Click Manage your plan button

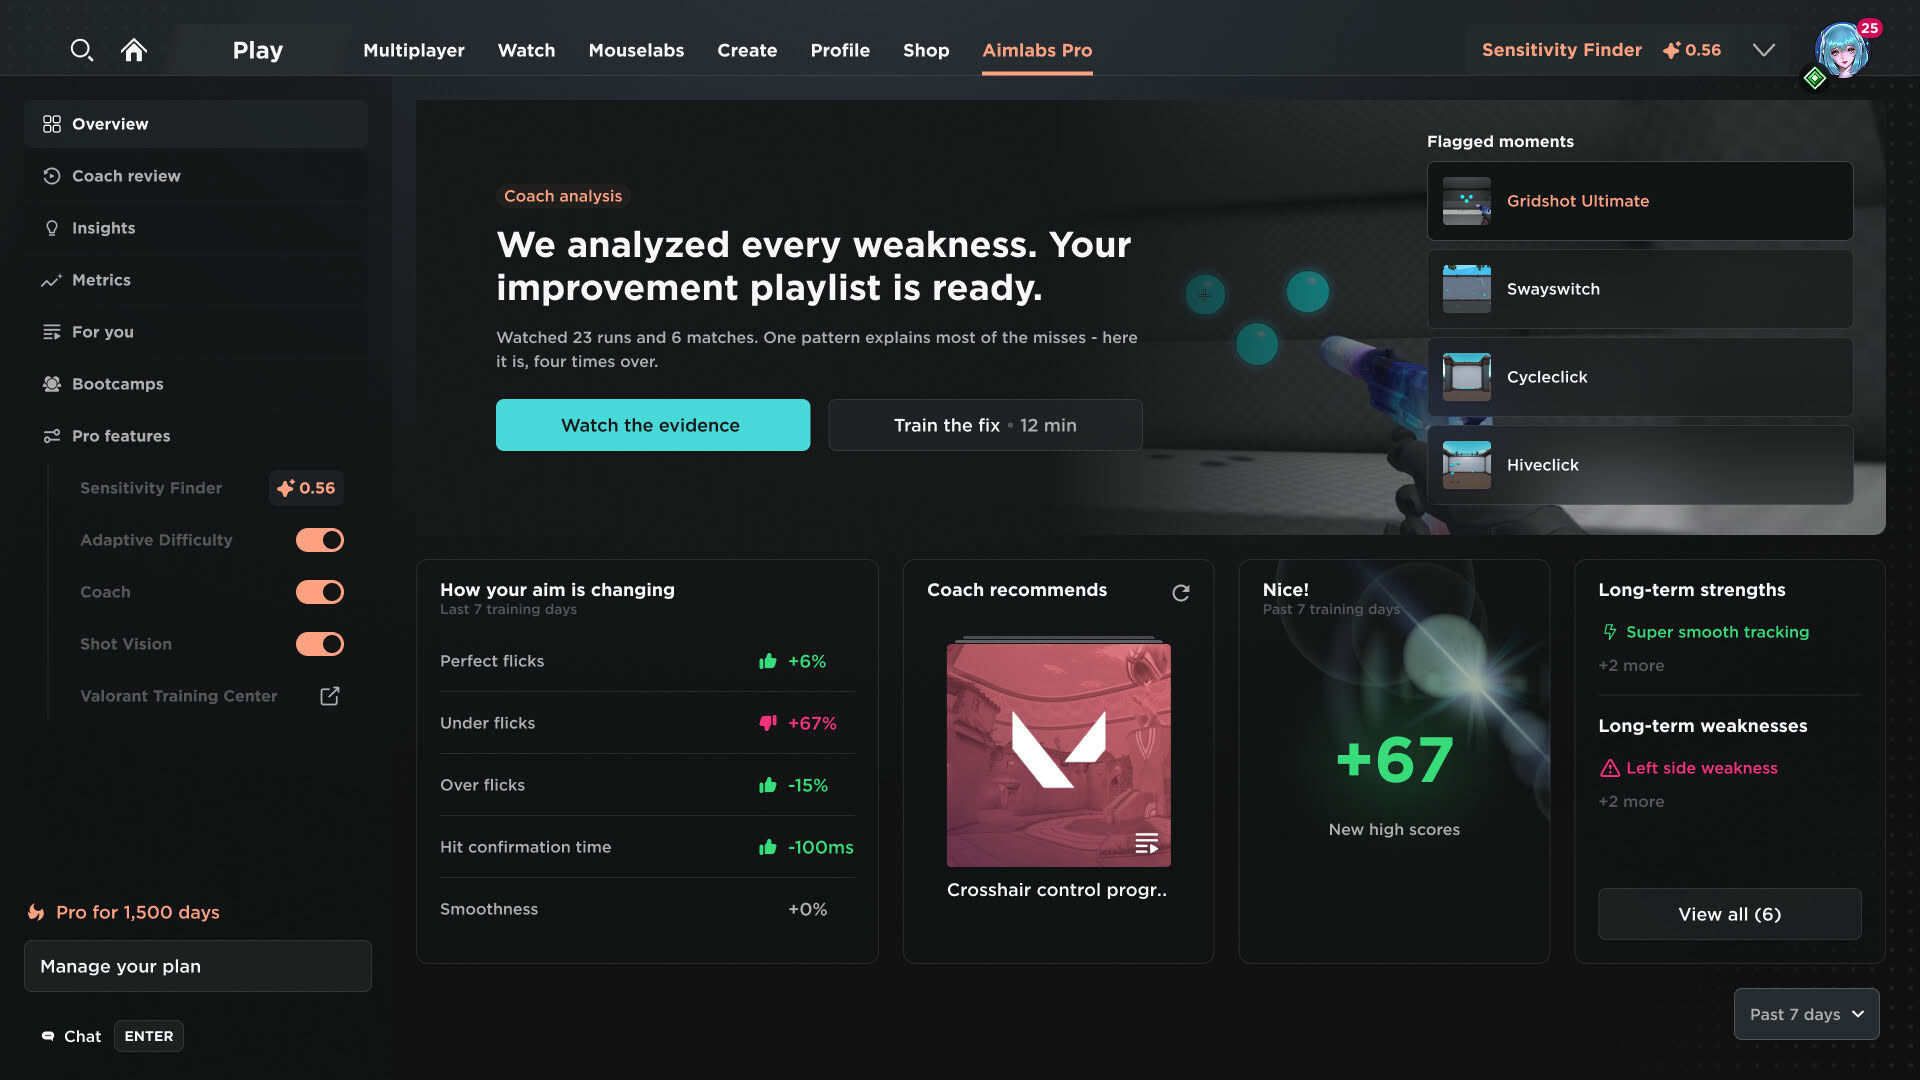(x=198, y=966)
